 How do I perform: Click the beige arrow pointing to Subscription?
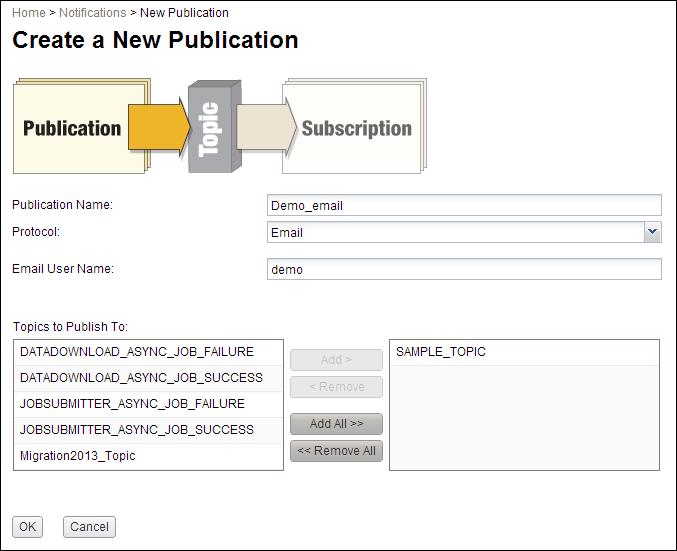pyautogui.click(x=267, y=127)
